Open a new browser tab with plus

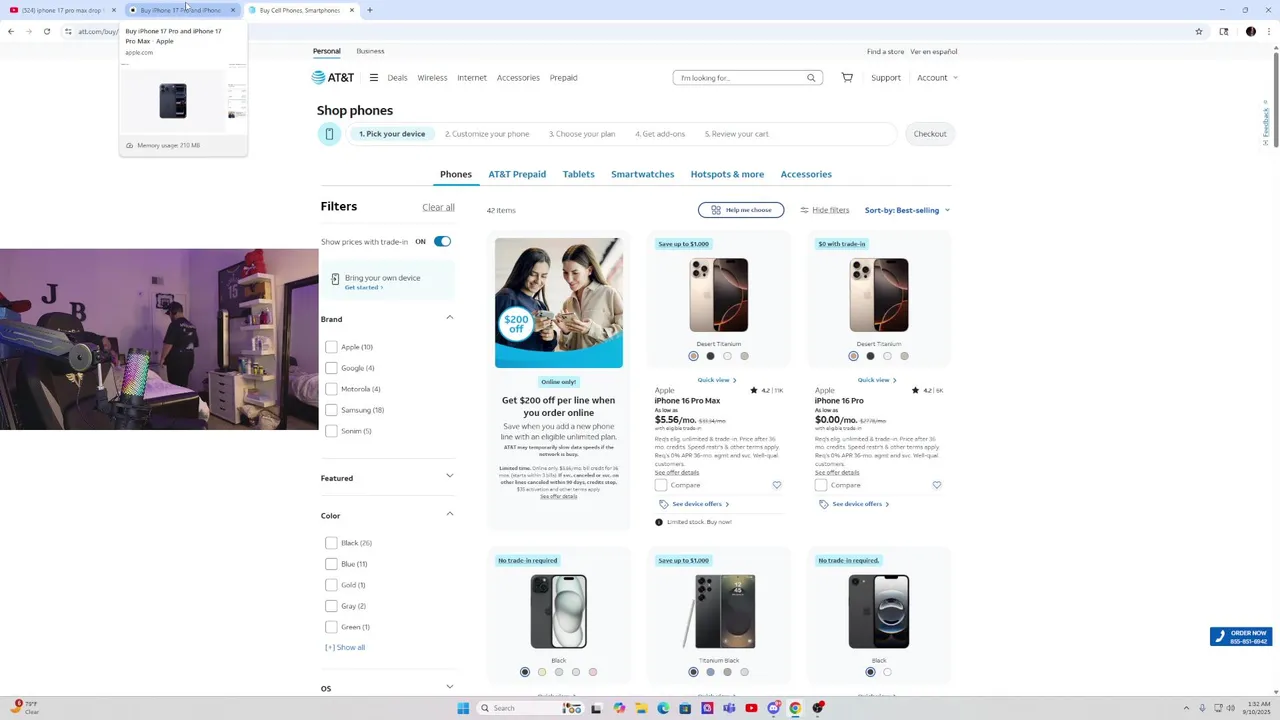click(369, 10)
